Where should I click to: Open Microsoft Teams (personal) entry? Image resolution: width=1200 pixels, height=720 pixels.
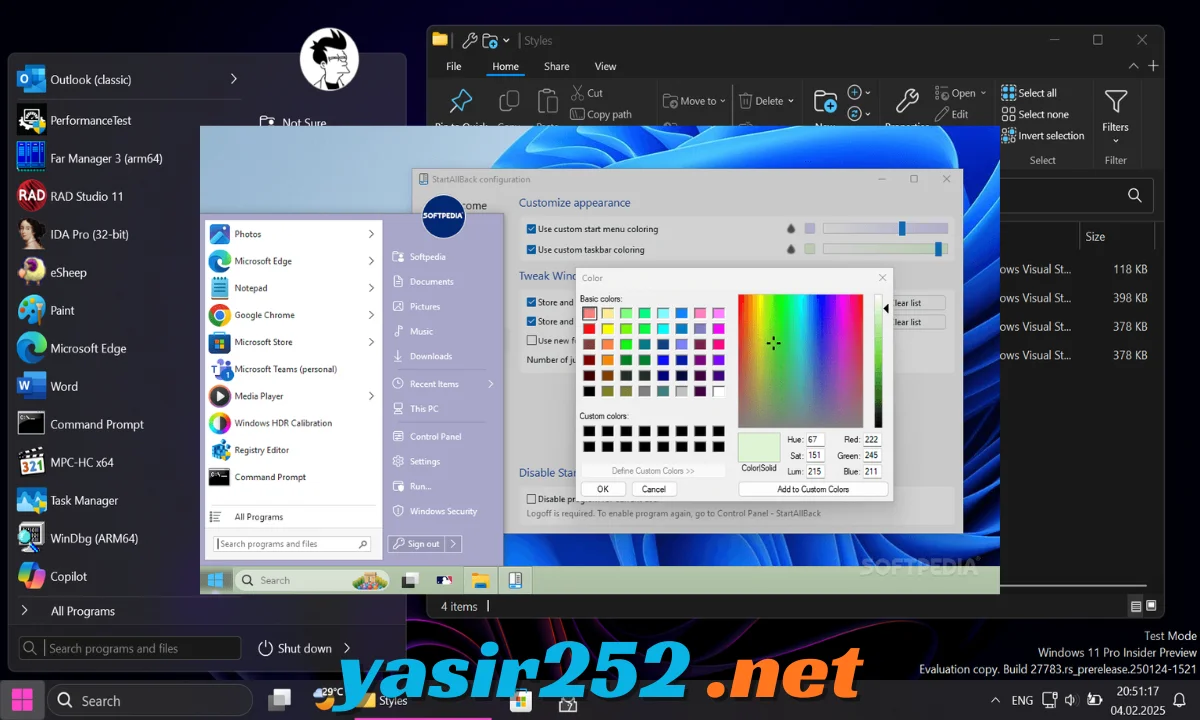click(293, 369)
